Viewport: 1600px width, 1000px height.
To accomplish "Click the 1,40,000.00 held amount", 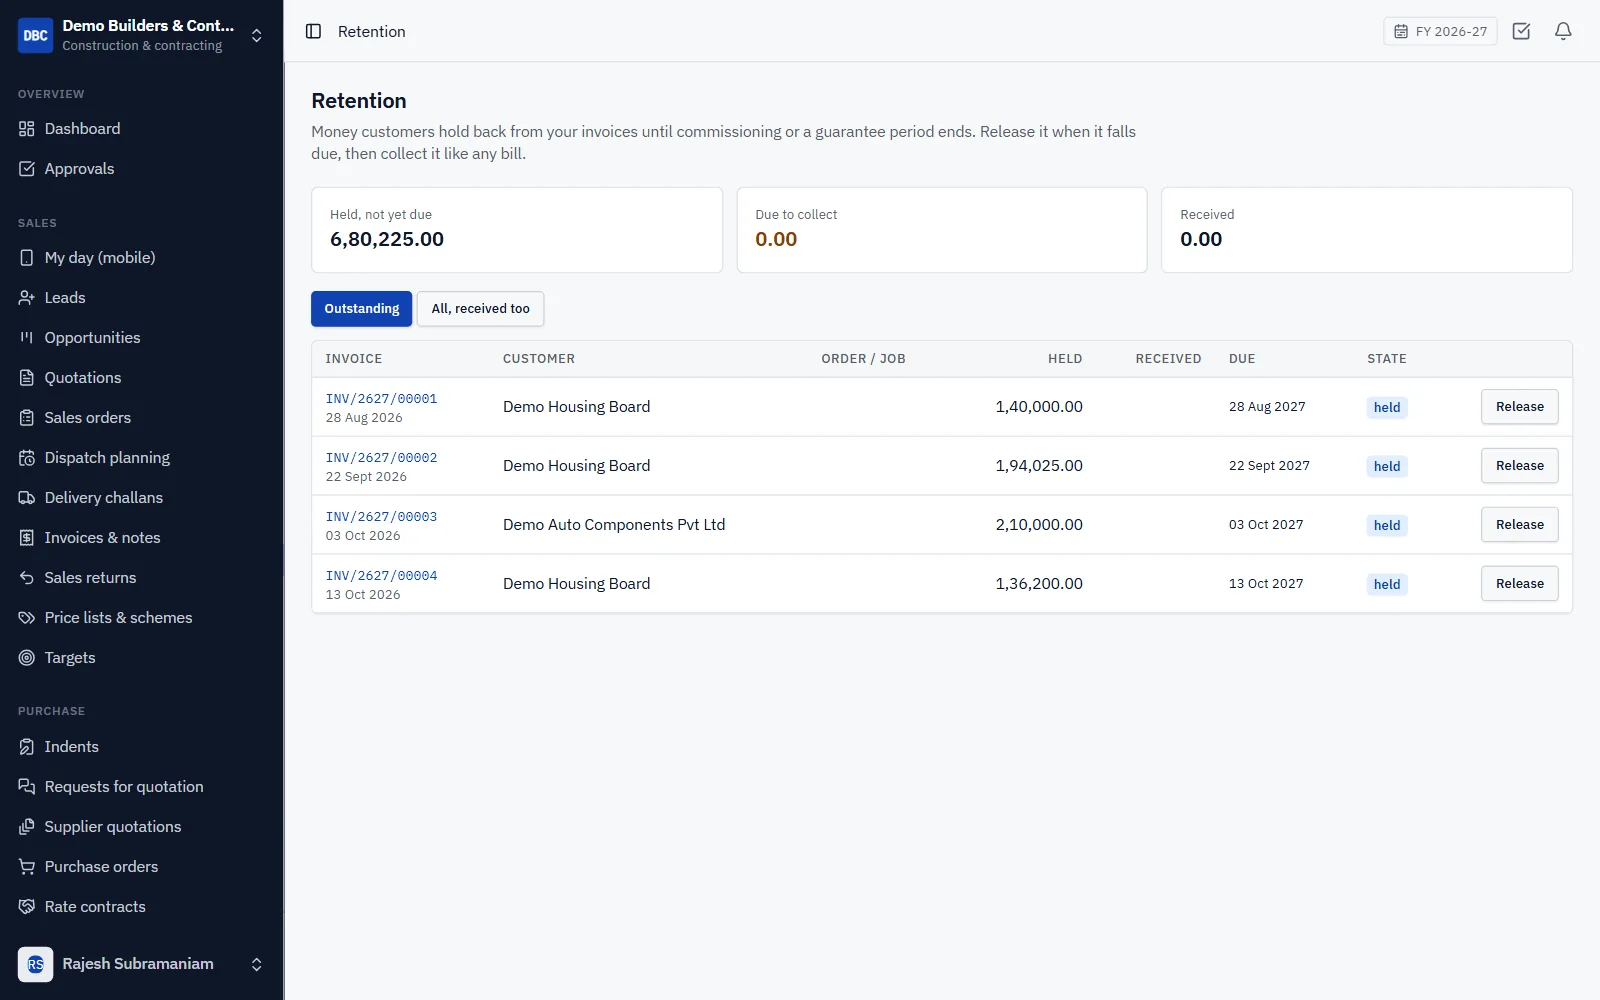I will (x=1039, y=407).
